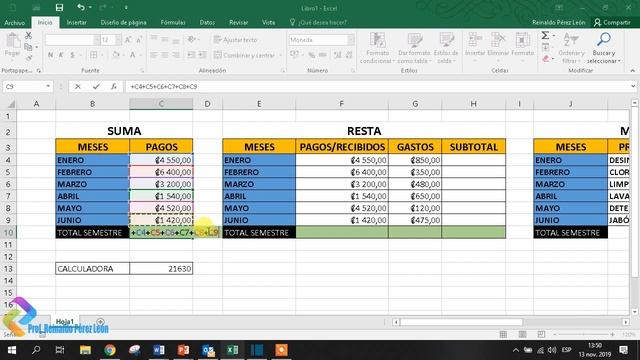Switch to the Datos tab
This screenshot has height=360, width=640.
pos(207,22)
